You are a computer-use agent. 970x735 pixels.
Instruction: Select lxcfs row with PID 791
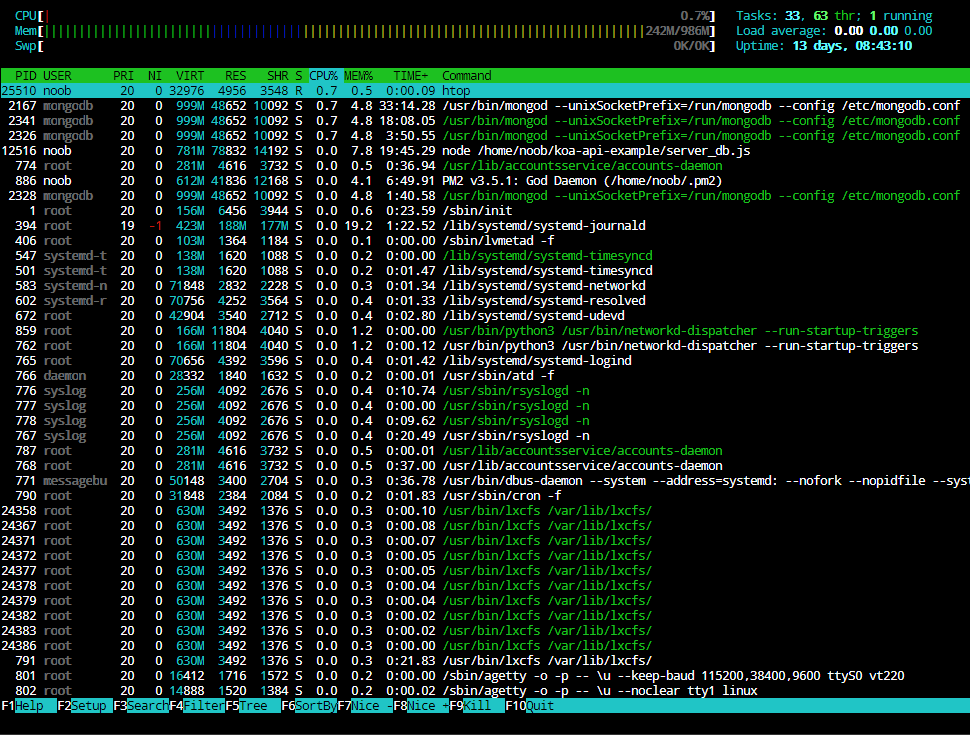[485, 661]
